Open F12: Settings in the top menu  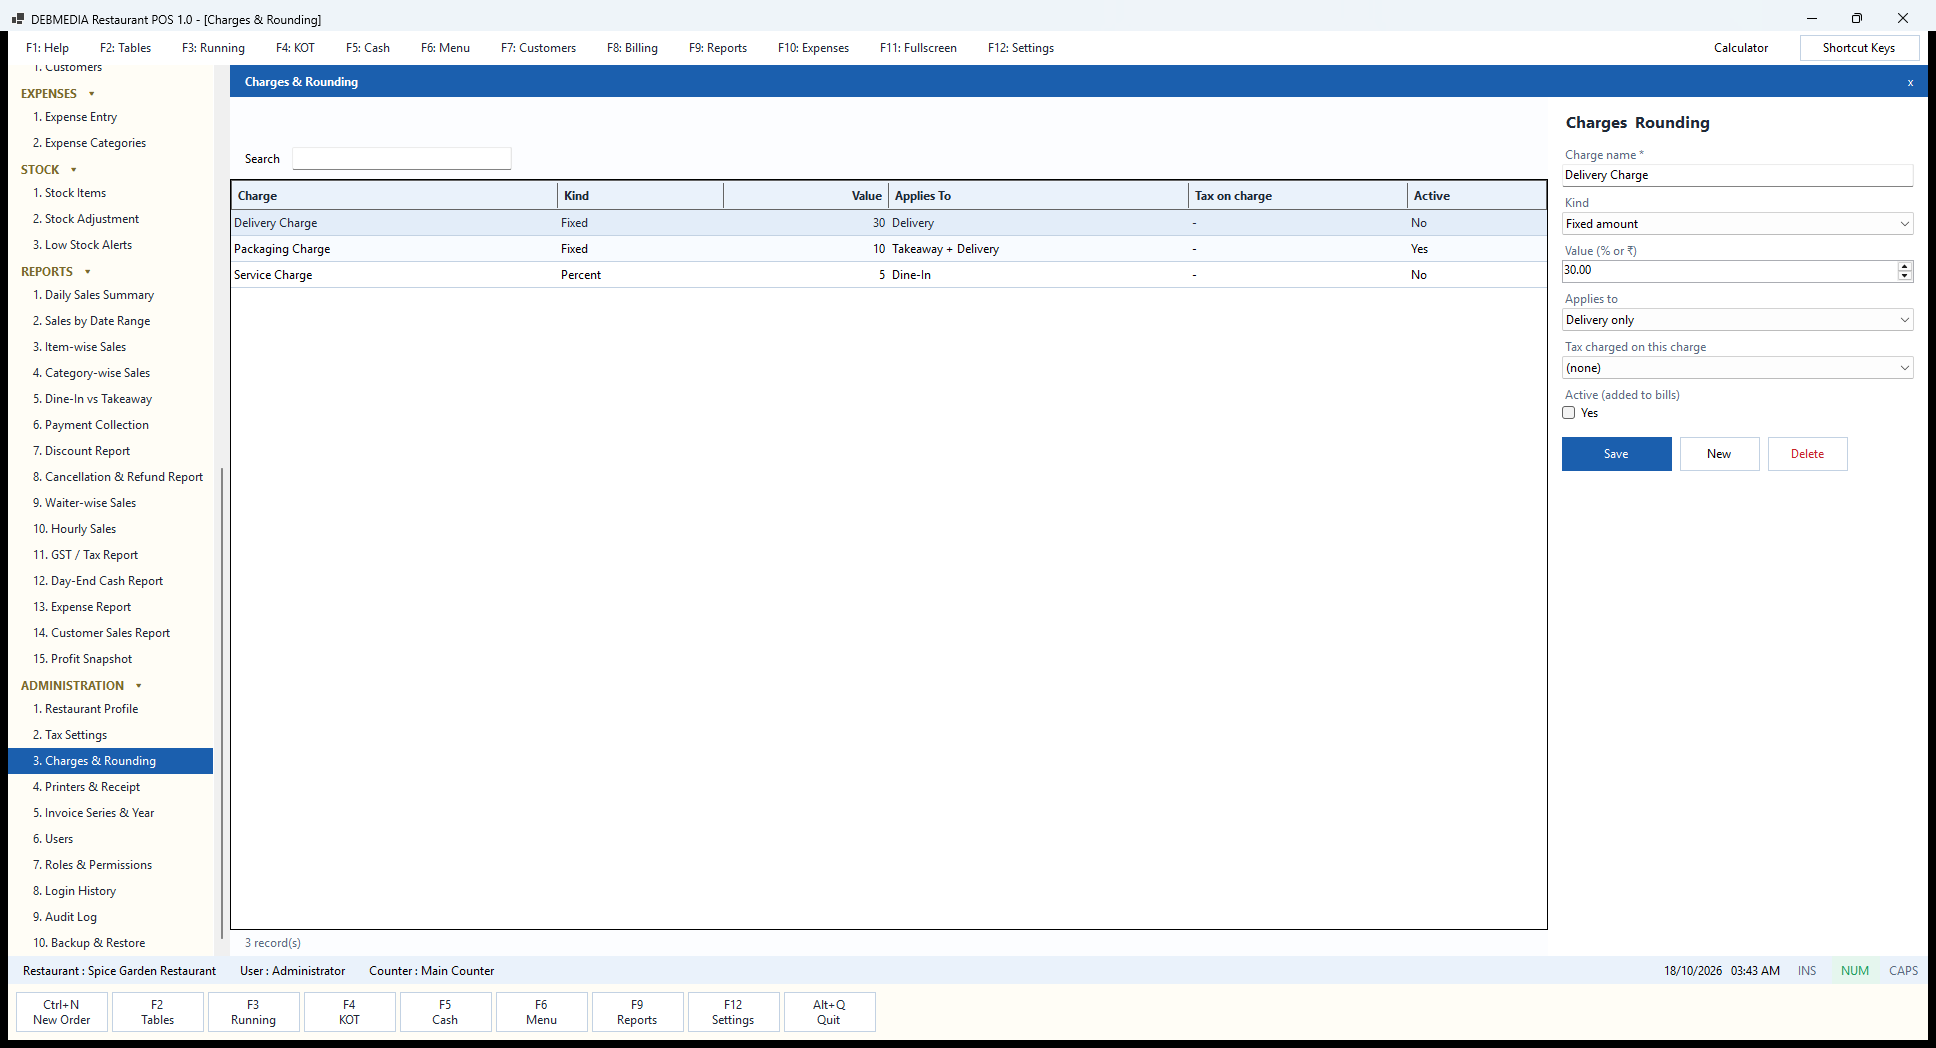coord(1020,48)
